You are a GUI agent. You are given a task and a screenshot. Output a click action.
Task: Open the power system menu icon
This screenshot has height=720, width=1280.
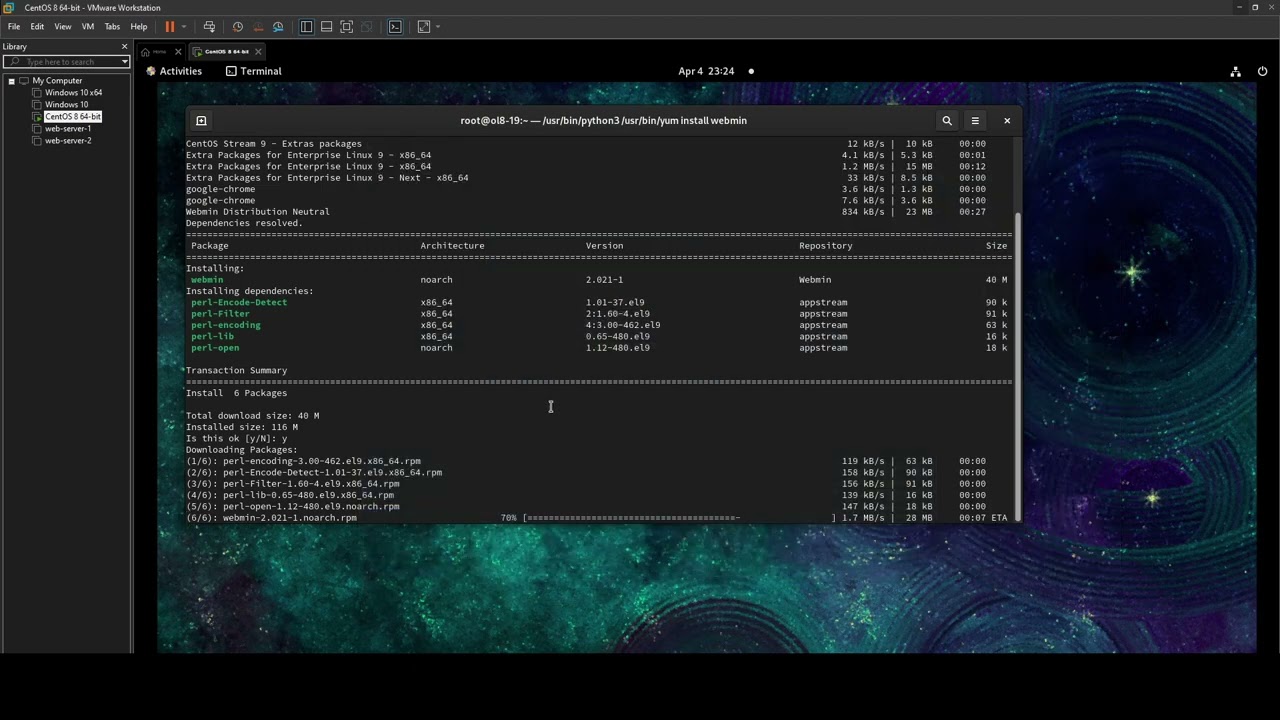(1263, 71)
